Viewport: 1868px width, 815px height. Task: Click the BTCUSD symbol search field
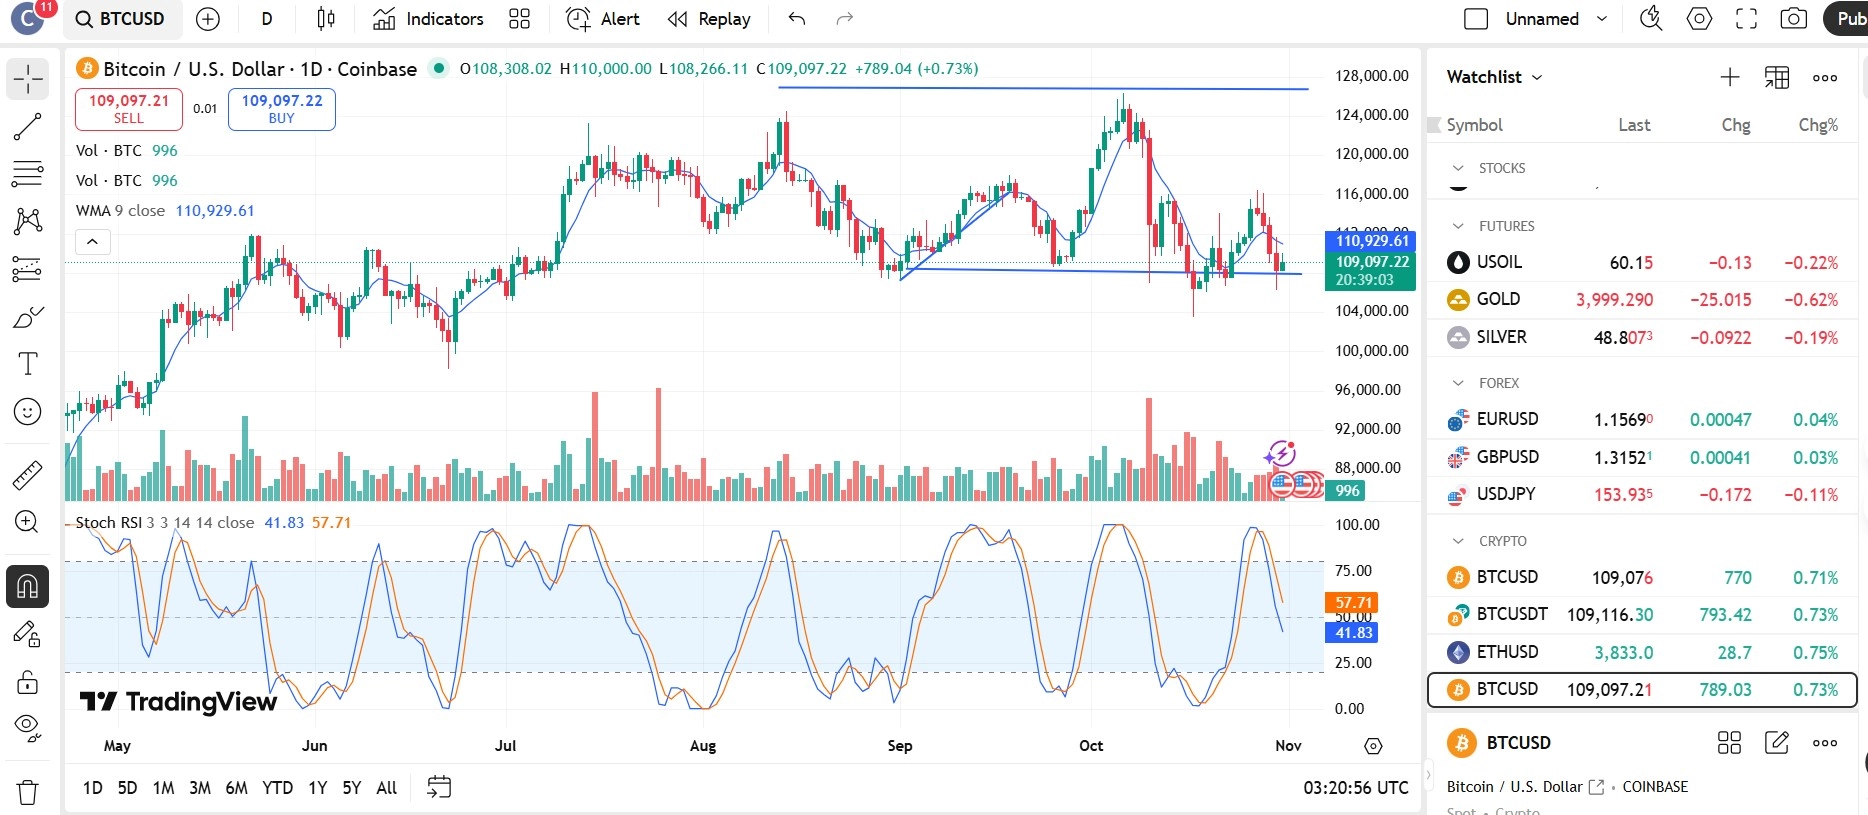click(x=122, y=19)
